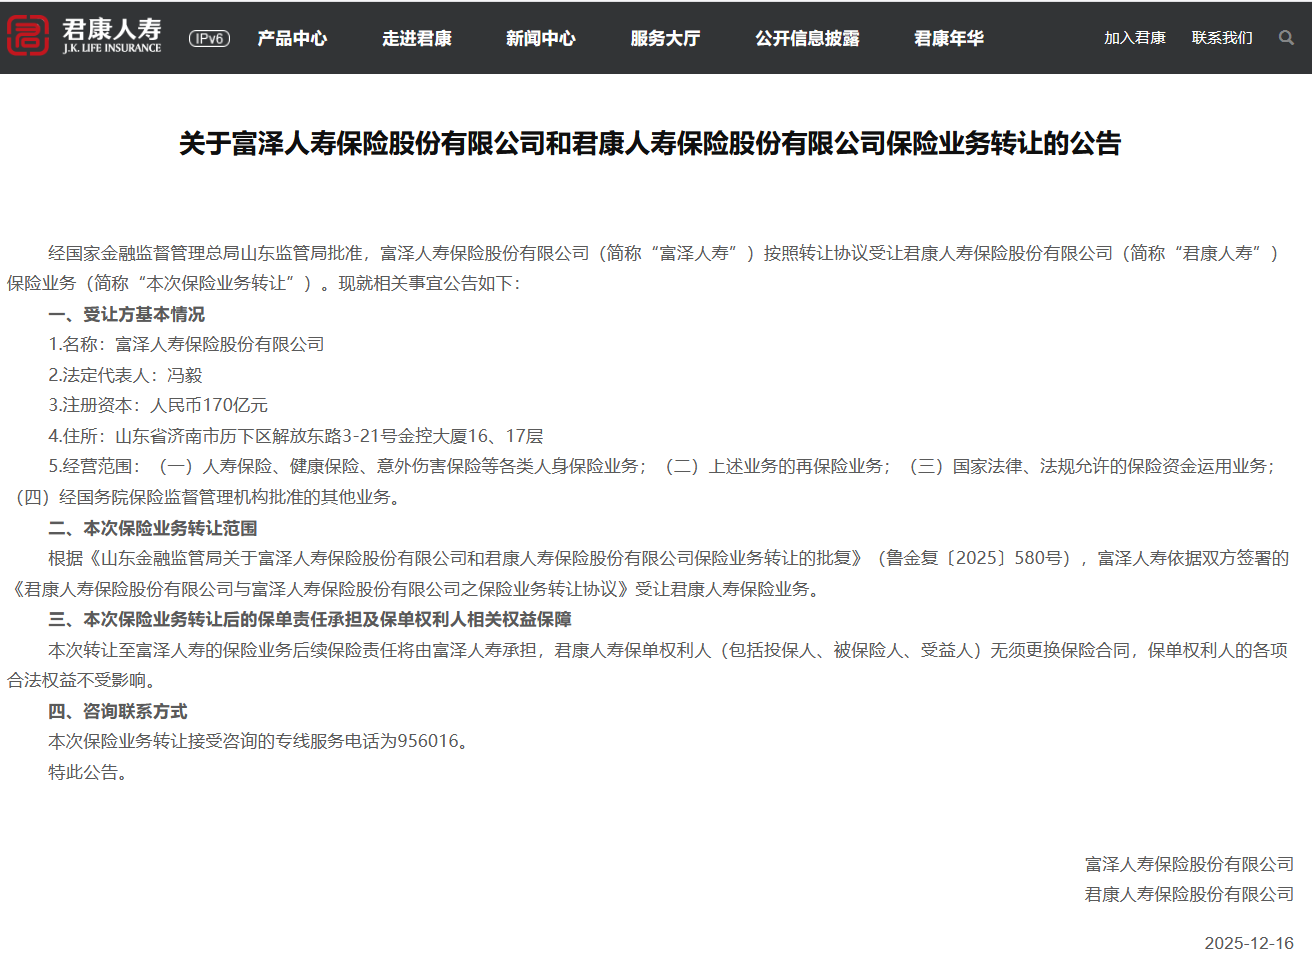Open the 产品中心 navigation menu

coord(292,38)
